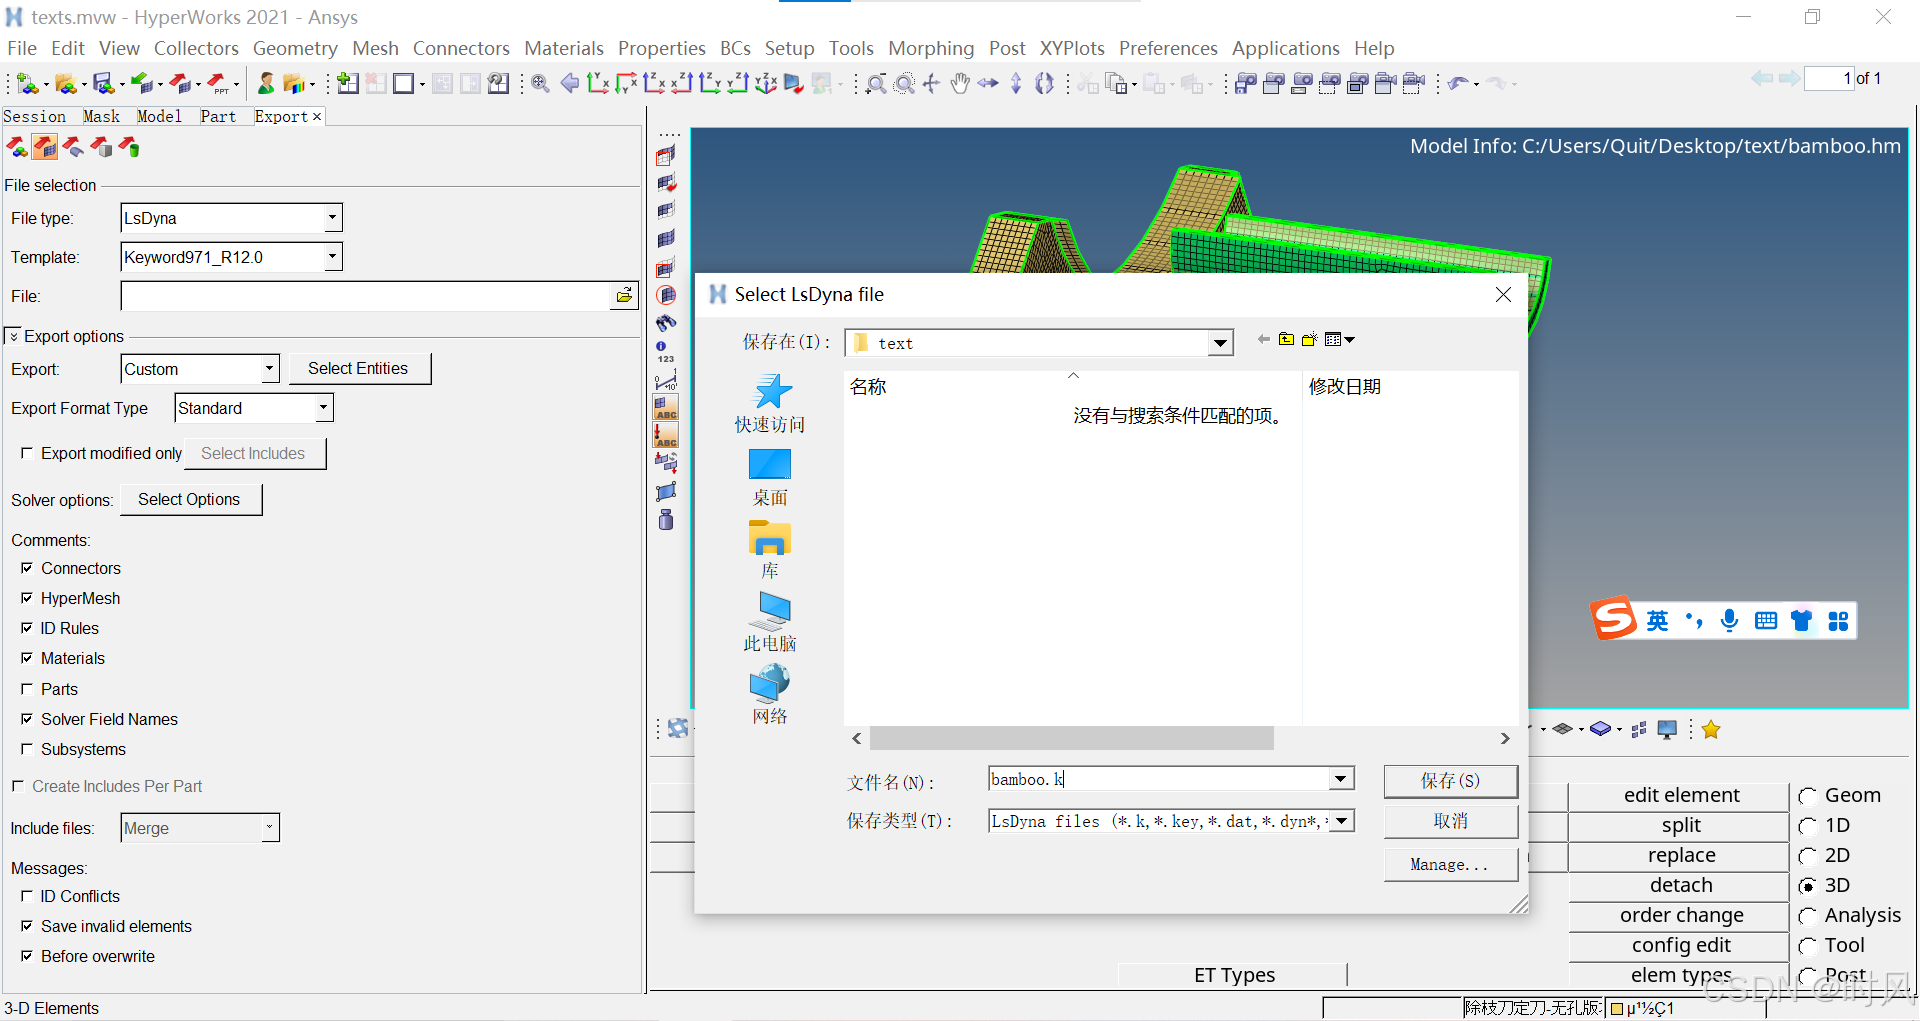This screenshot has width=1920, height=1021.
Task: Enable the Subsystems comments checkbox
Action: point(27,749)
